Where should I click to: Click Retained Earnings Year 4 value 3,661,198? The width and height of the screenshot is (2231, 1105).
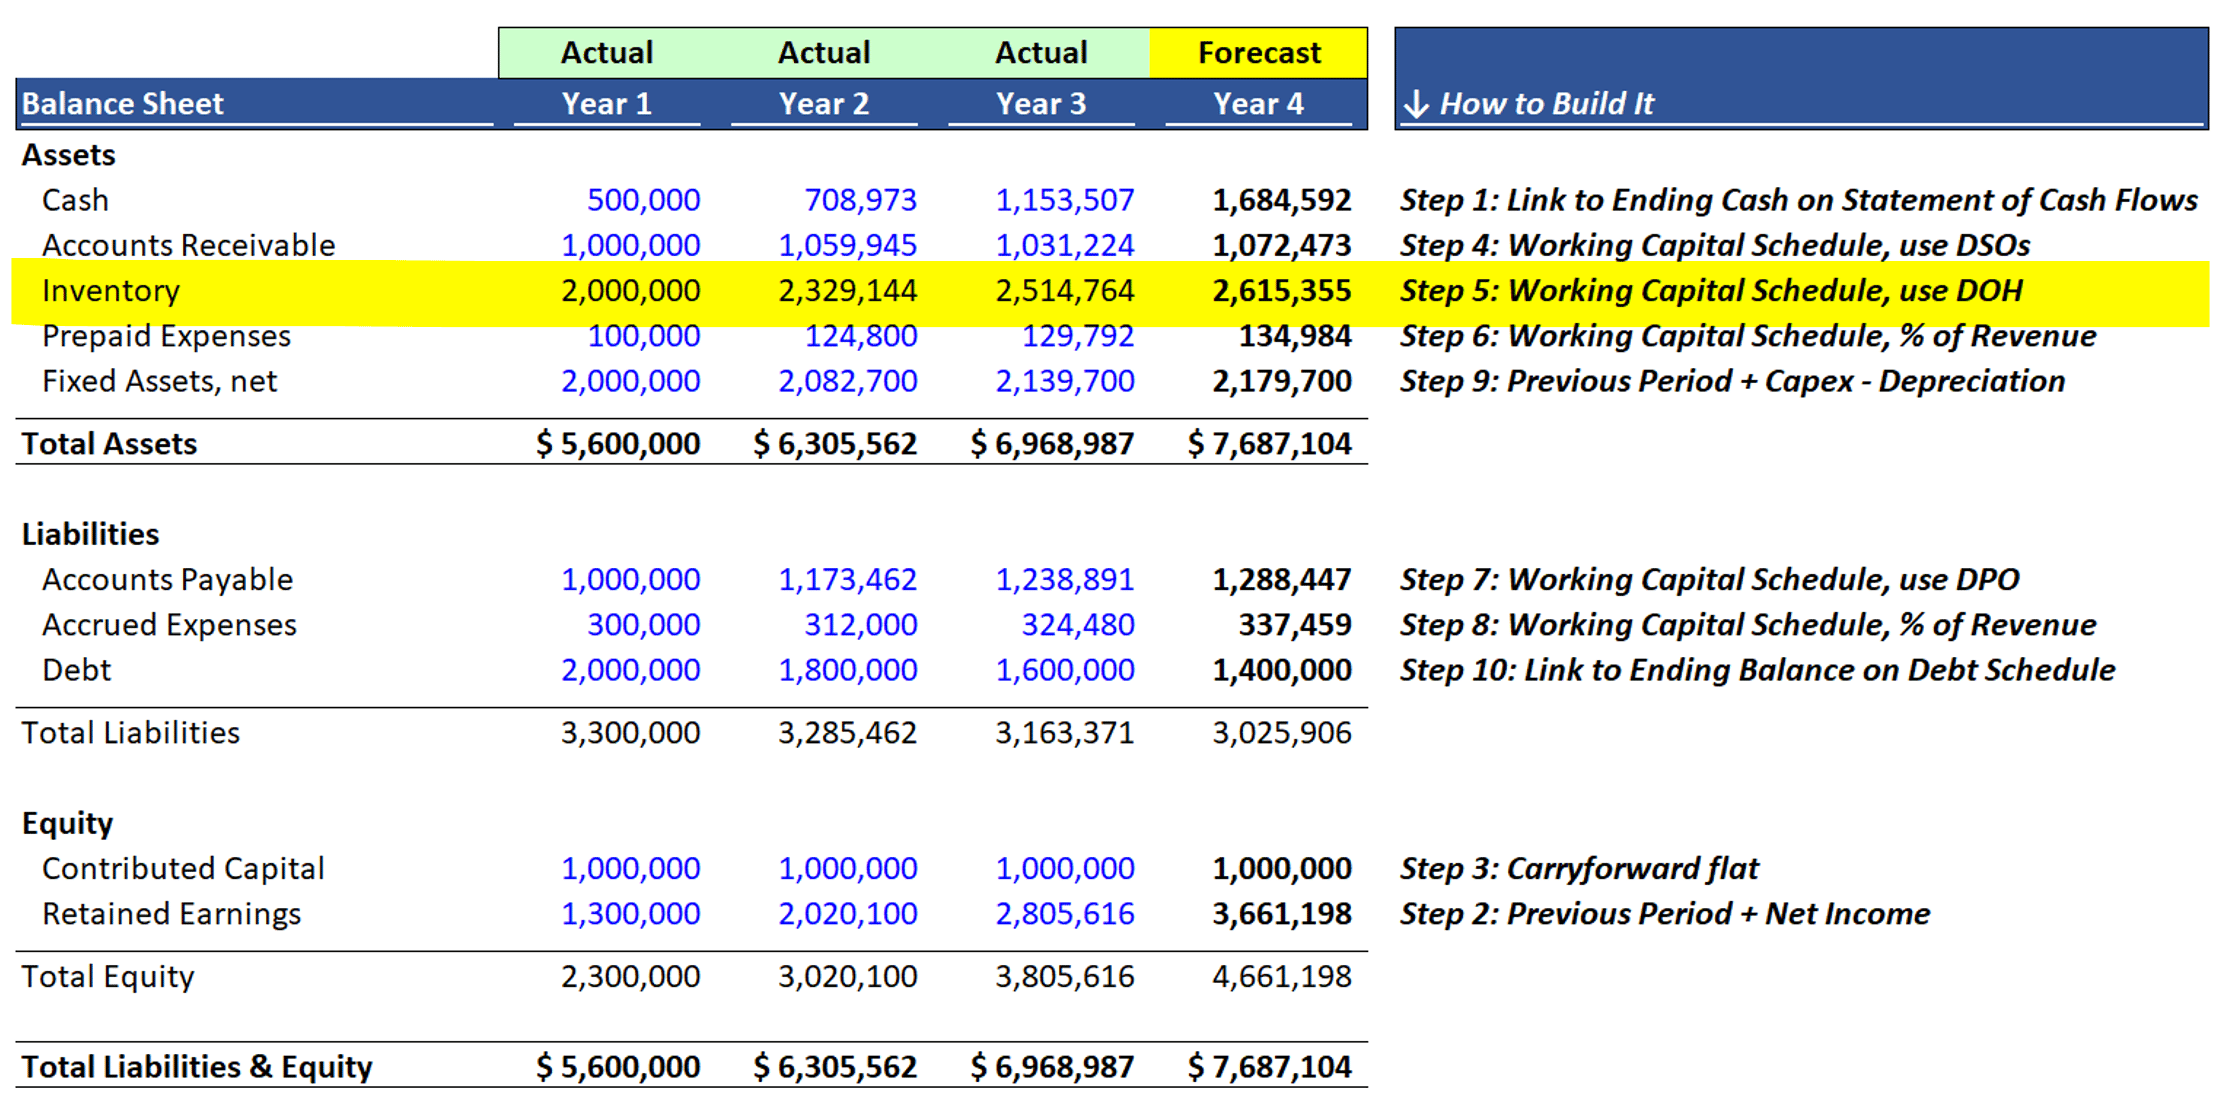(x=1281, y=914)
